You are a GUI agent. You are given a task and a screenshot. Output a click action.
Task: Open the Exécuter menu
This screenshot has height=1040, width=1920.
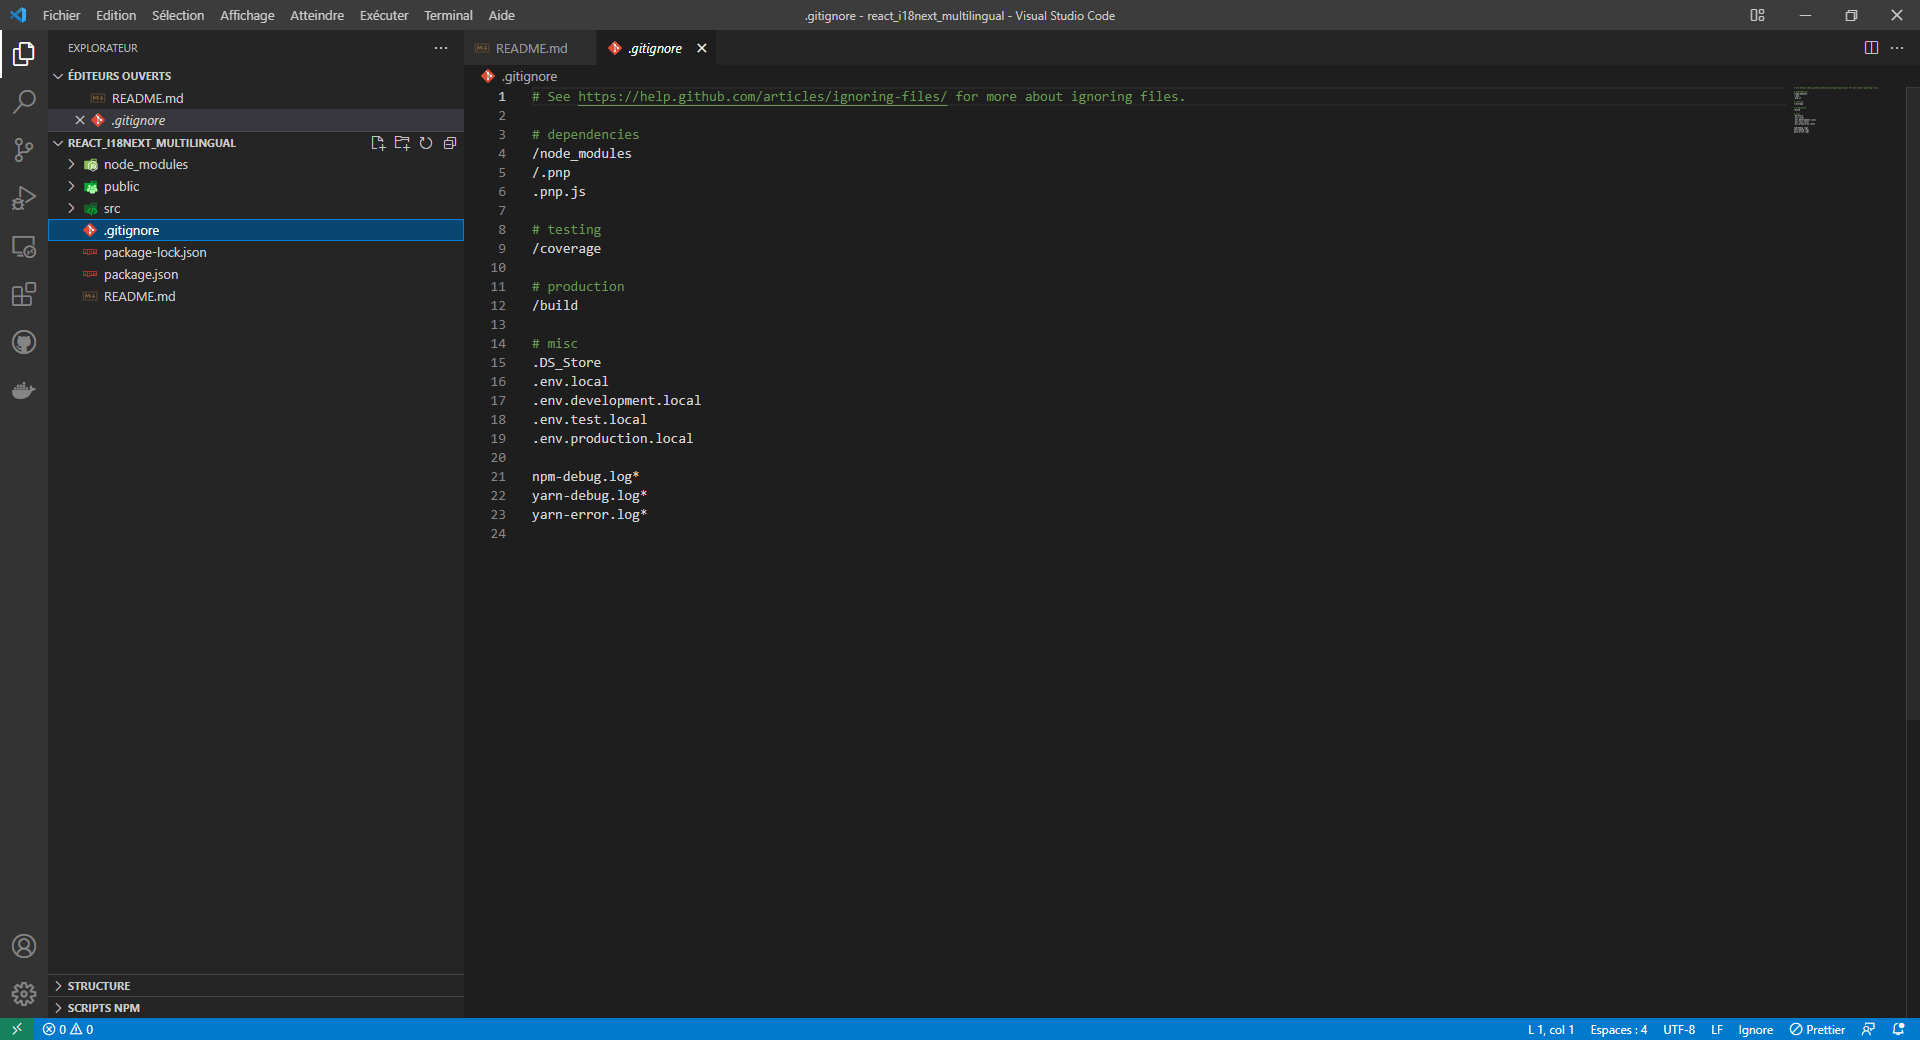pyautogui.click(x=384, y=15)
